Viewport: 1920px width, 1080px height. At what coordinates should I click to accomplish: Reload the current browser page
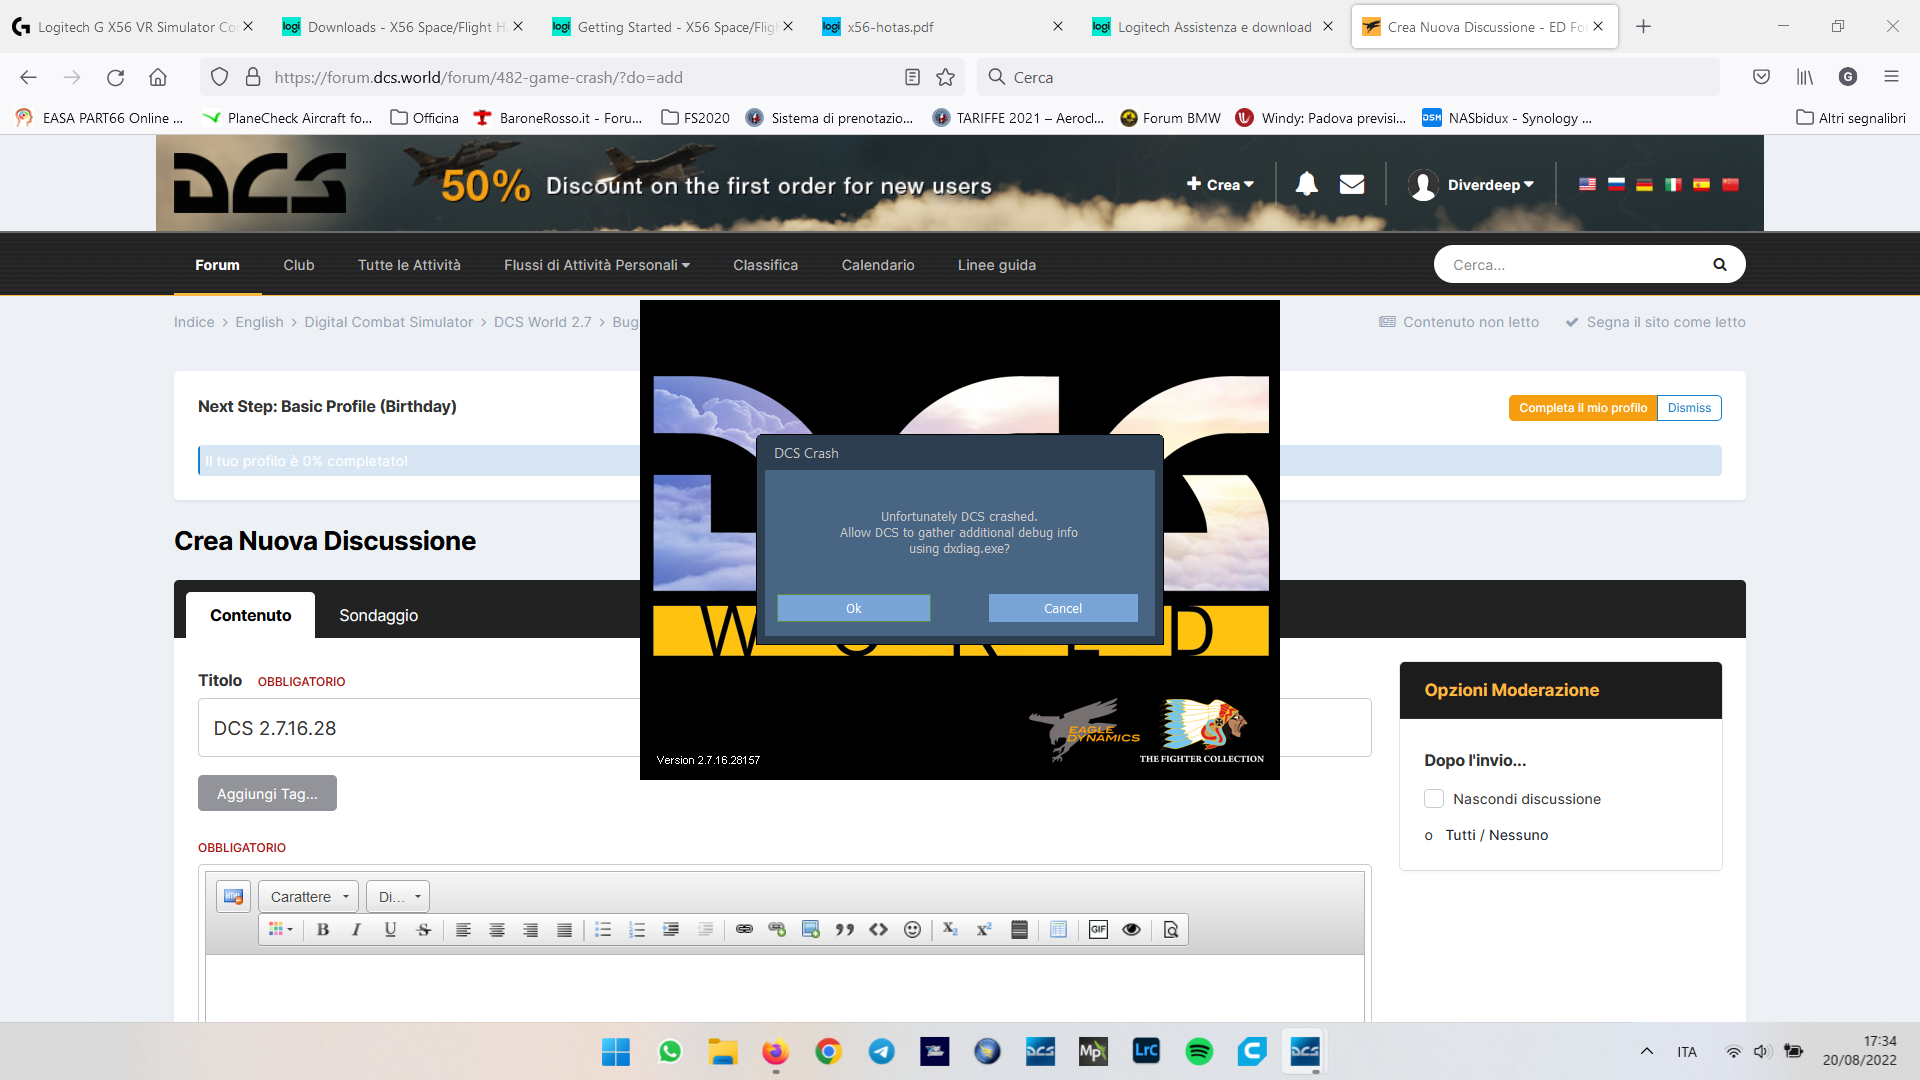pos(115,77)
